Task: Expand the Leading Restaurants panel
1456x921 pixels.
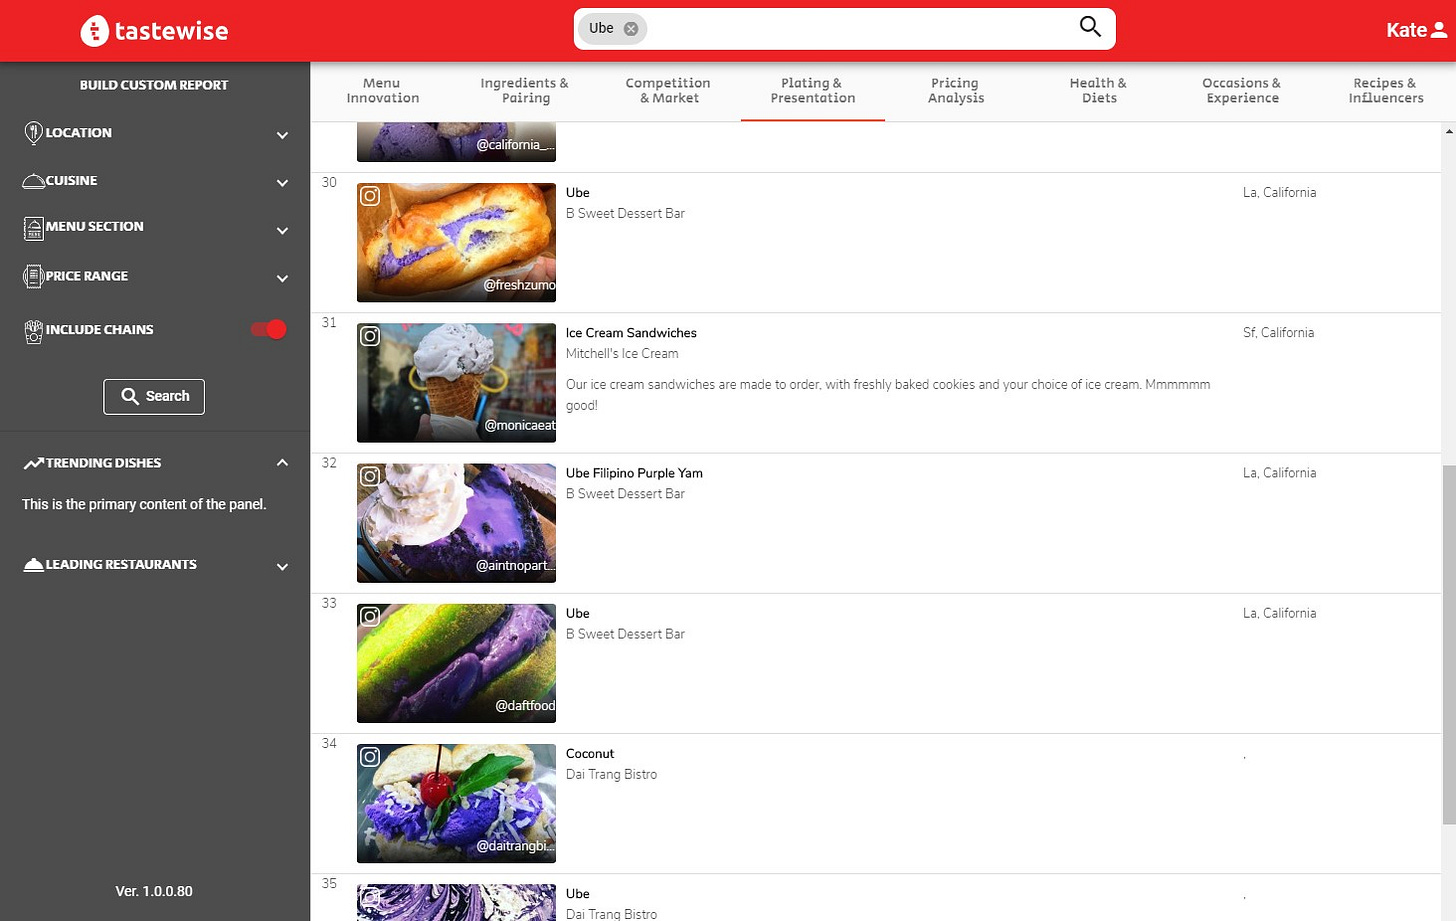Action: point(282,567)
